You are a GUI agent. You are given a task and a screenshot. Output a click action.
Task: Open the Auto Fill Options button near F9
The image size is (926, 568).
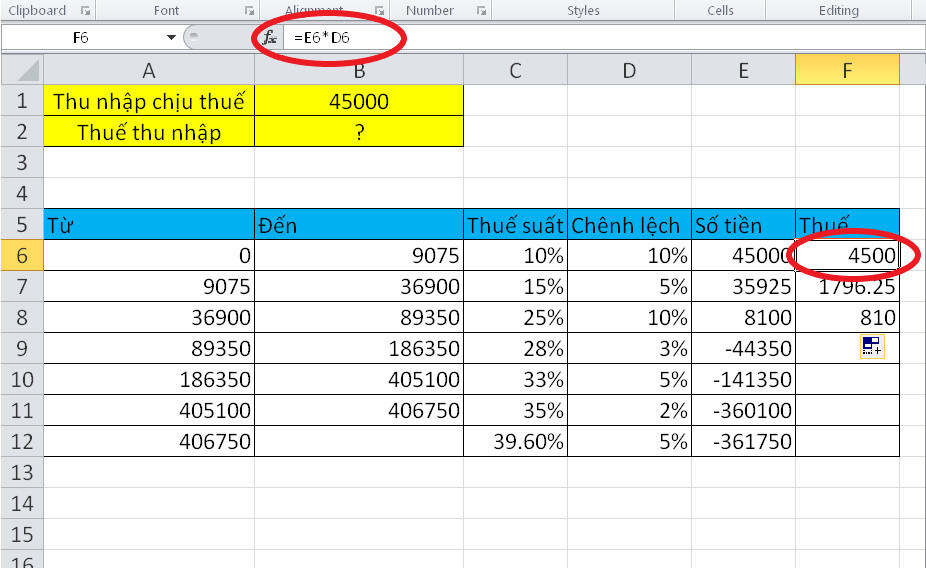[872, 347]
